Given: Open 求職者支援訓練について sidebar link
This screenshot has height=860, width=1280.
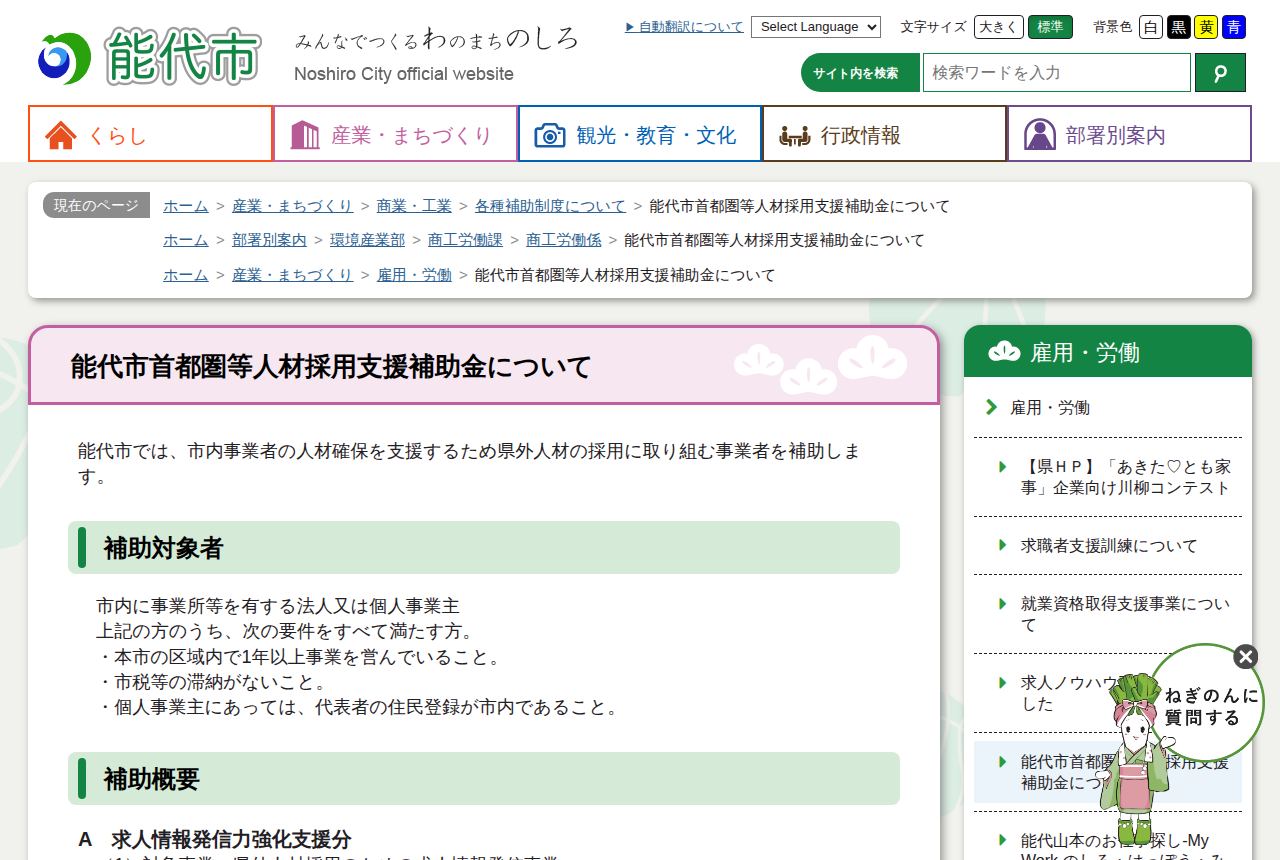Looking at the screenshot, I should click(x=1109, y=546).
